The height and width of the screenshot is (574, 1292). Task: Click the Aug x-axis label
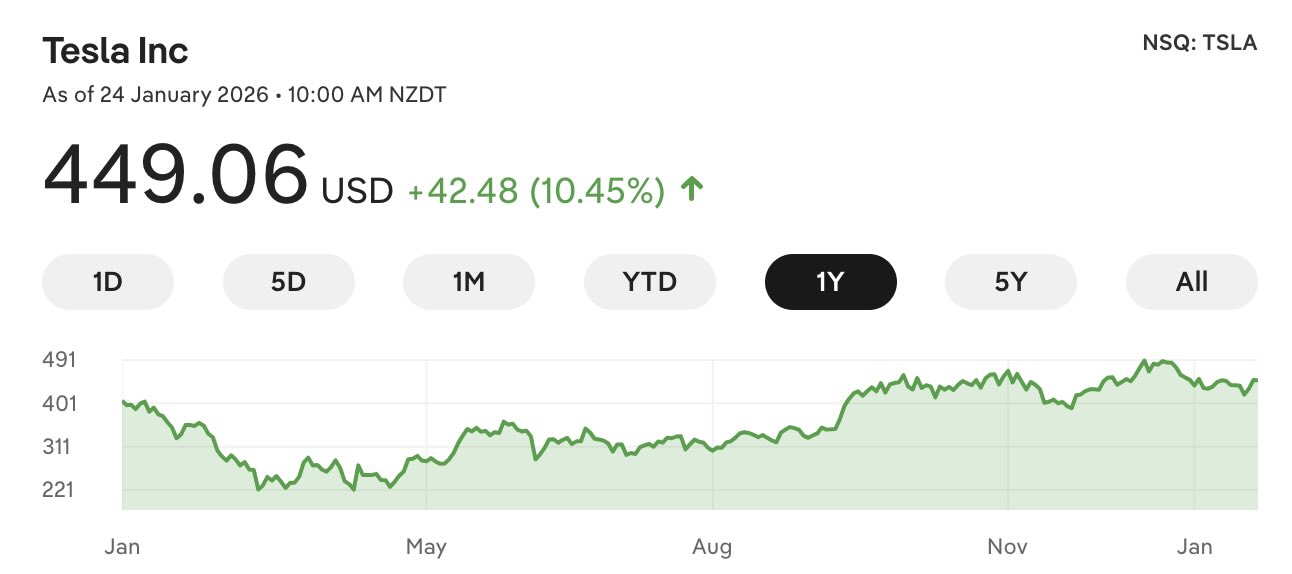click(x=712, y=547)
